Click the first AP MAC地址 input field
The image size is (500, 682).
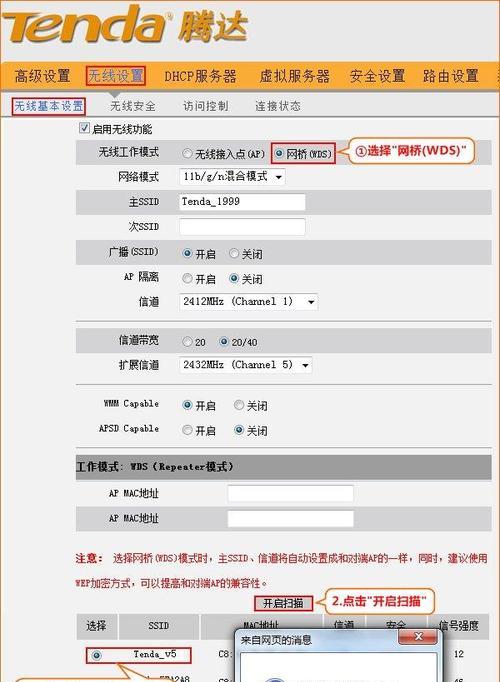click(x=290, y=494)
